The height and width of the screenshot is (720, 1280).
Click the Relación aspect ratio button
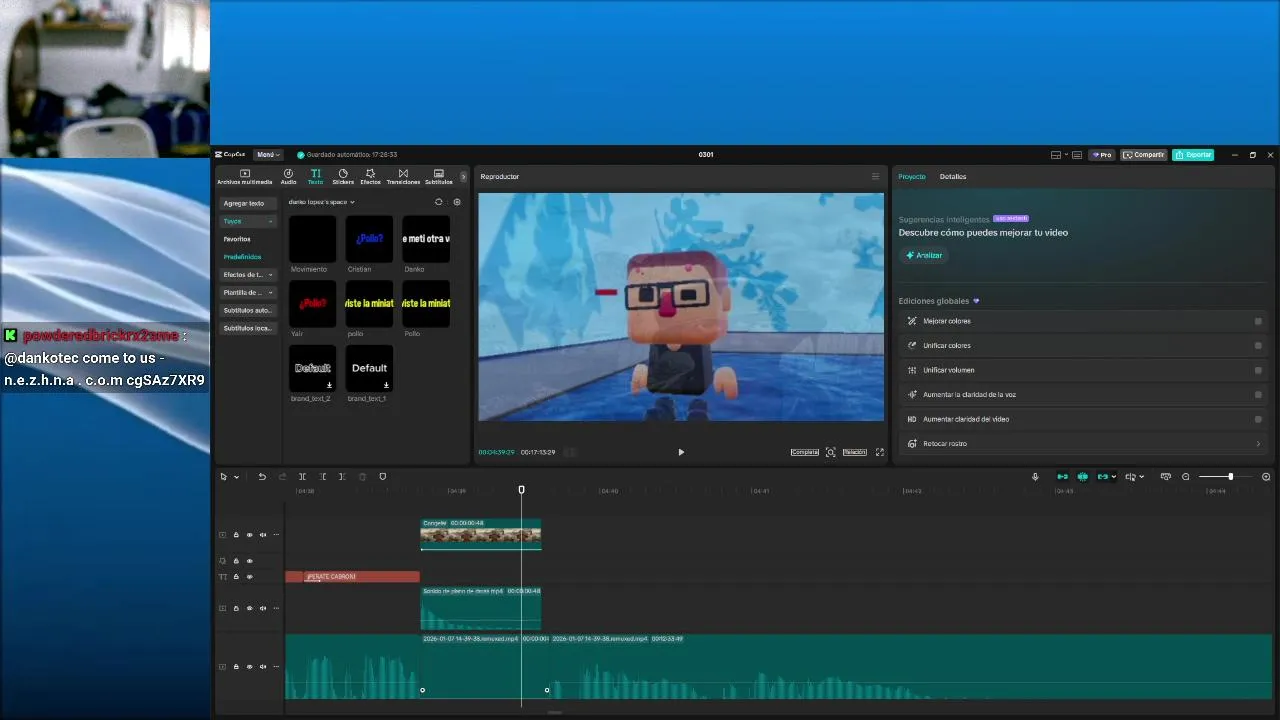854,452
